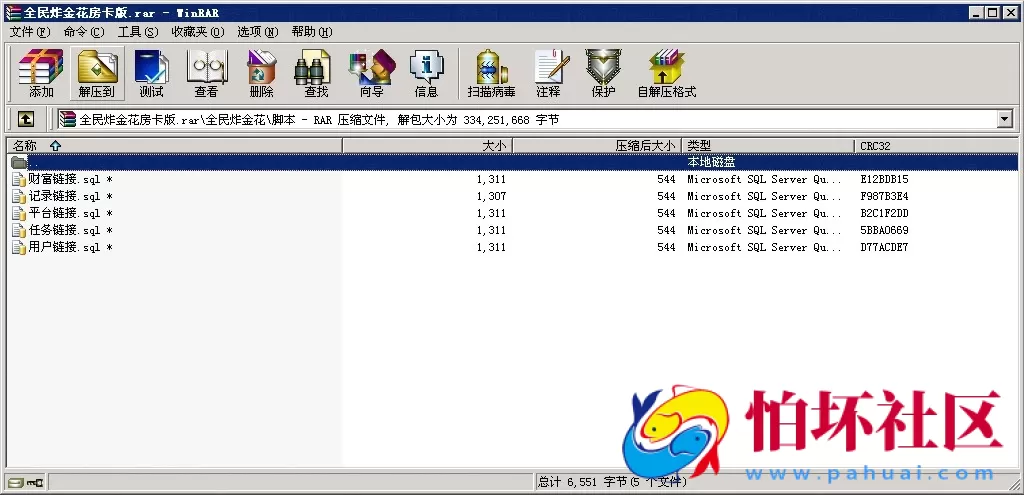The image size is (1024, 495).
Task: Click the disk/key icon in status bar
Action: pyautogui.click(x=26, y=483)
